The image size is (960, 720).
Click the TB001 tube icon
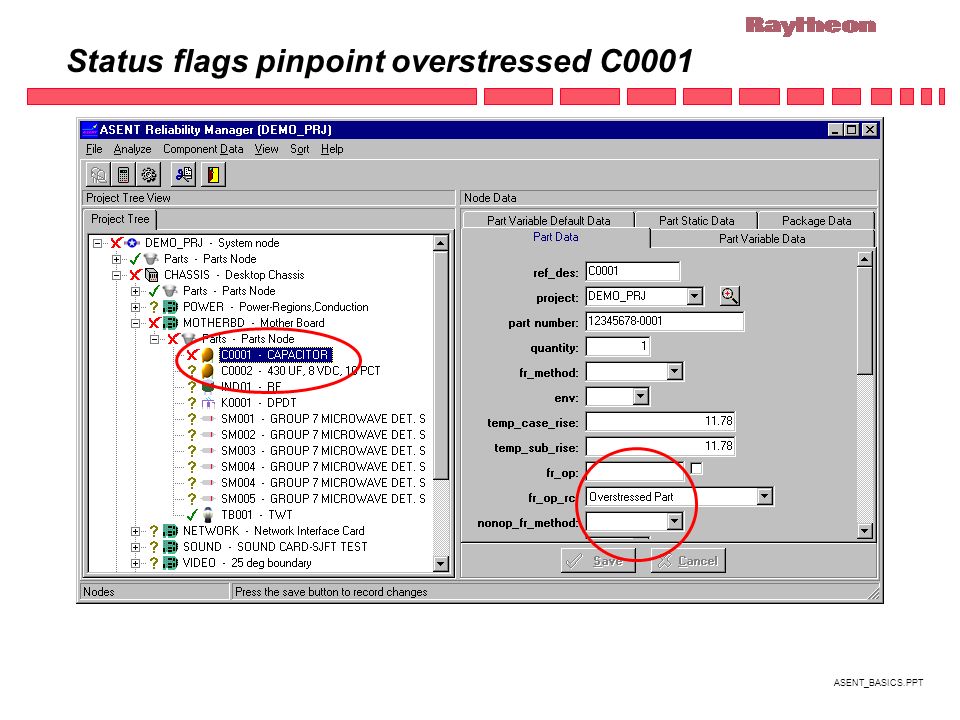pyautogui.click(x=208, y=515)
